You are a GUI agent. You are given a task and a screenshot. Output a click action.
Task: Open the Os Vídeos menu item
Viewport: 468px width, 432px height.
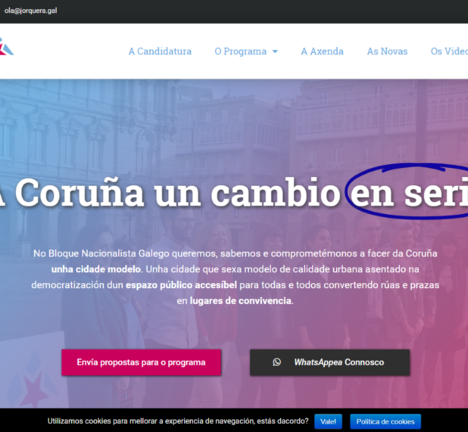pyautogui.click(x=449, y=51)
